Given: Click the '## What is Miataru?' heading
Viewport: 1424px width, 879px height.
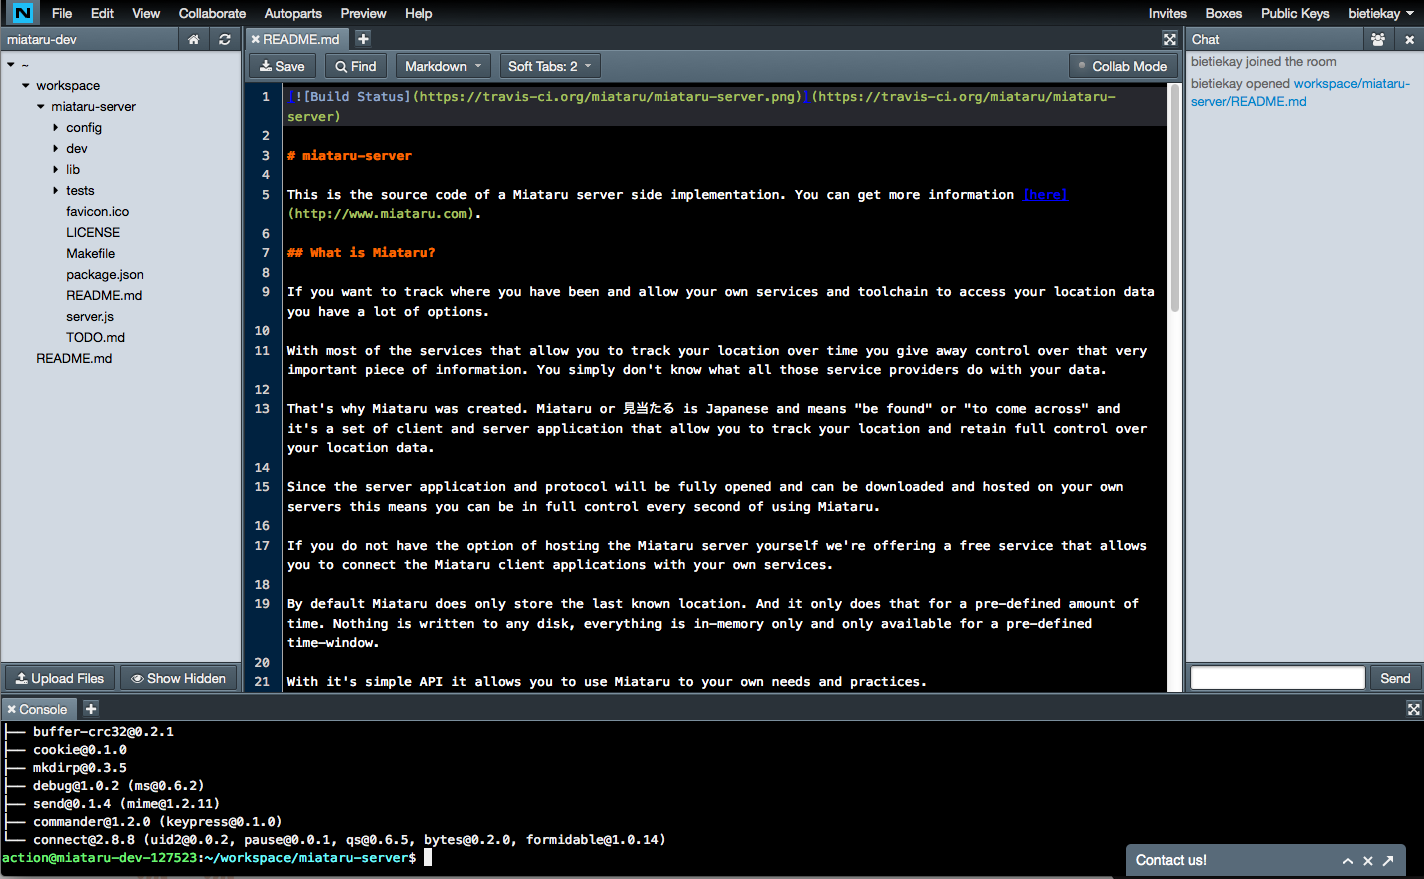Looking at the screenshot, I should point(361,253).
